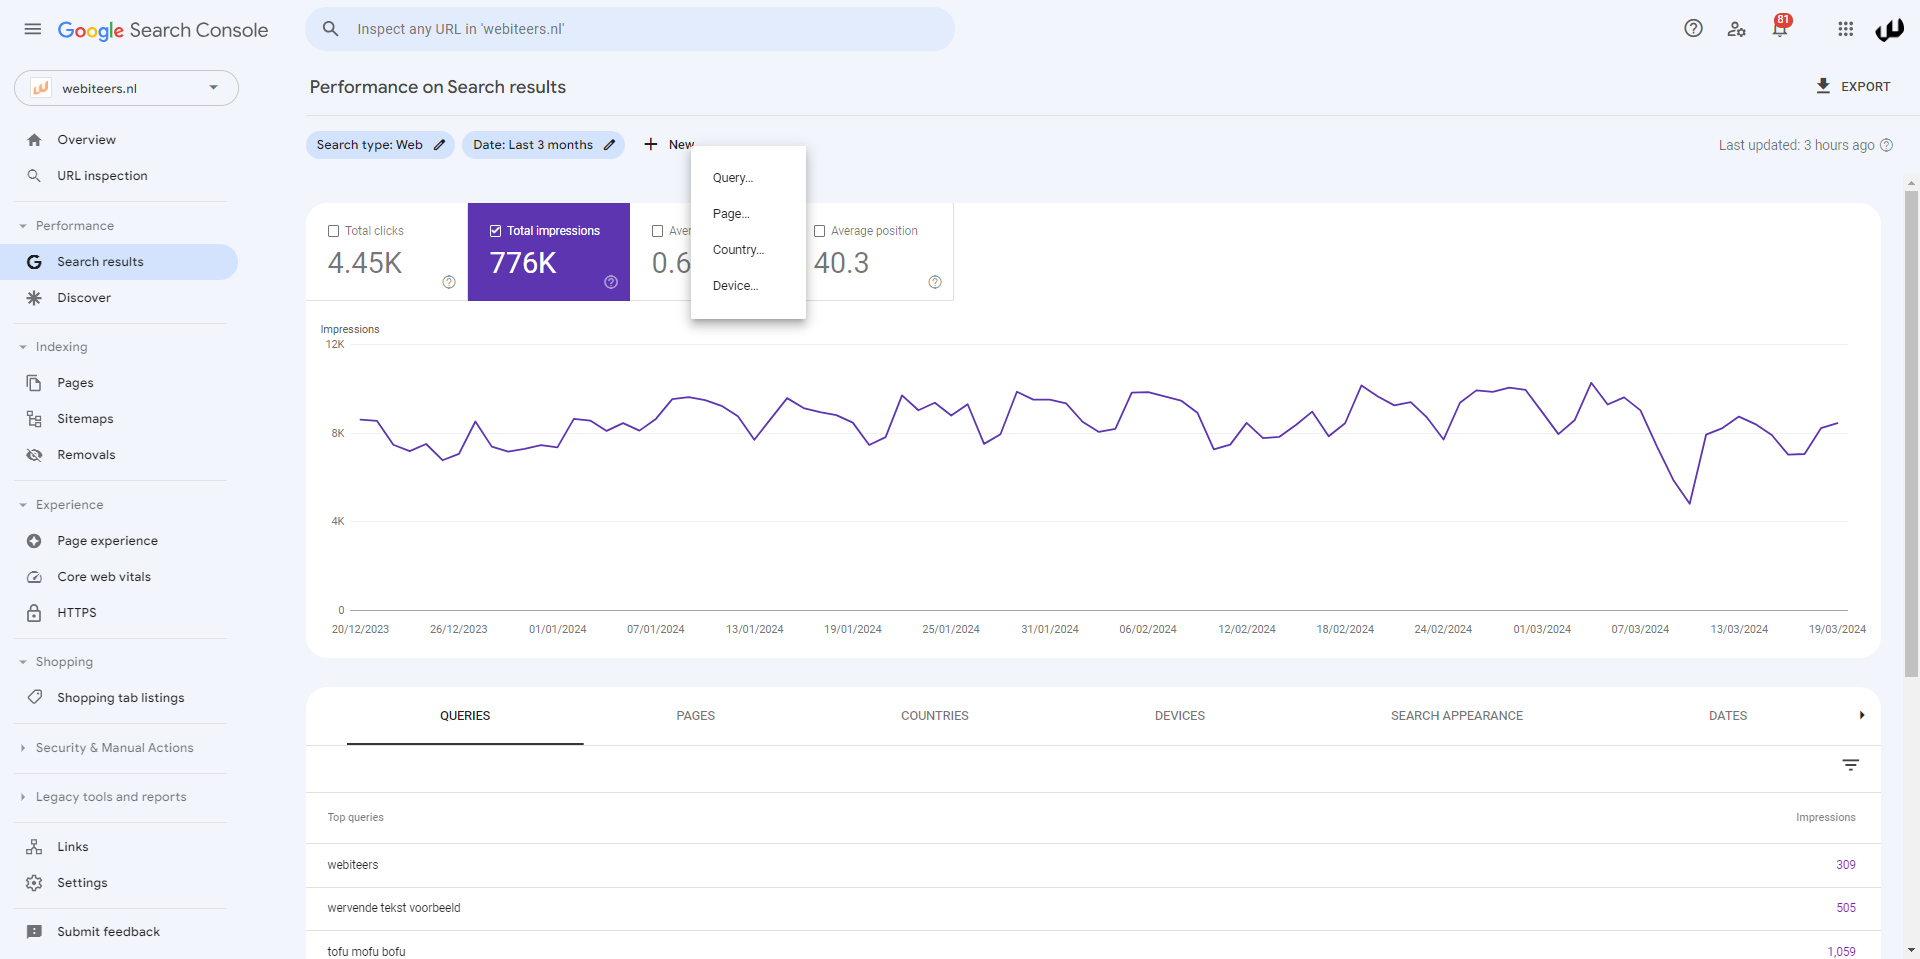Click the 'tofu mofu bofu' query
Screen dimensions: 1920x959
[x=366, y=951]
